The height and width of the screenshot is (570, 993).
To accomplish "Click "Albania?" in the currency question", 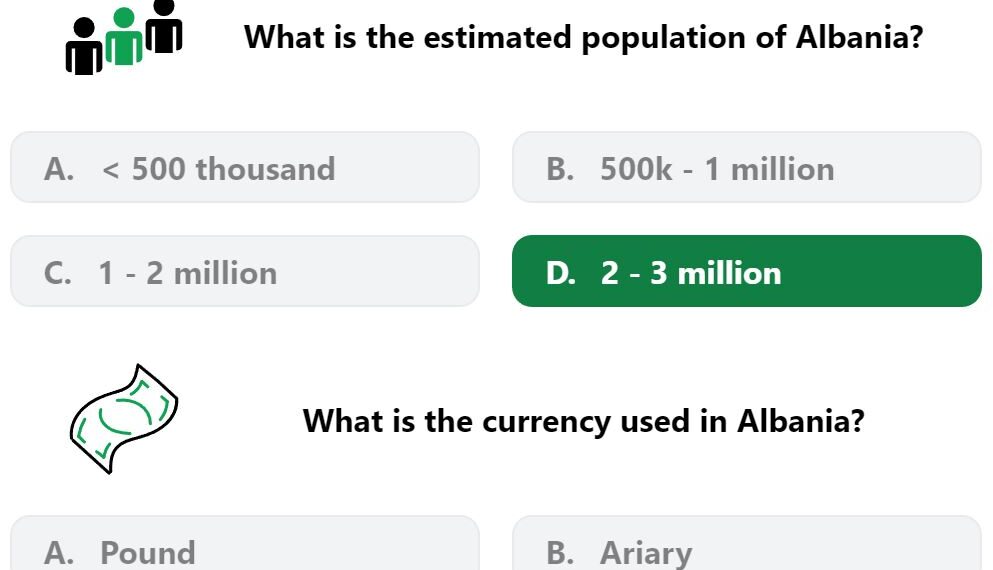I will (x=801, y=421).
